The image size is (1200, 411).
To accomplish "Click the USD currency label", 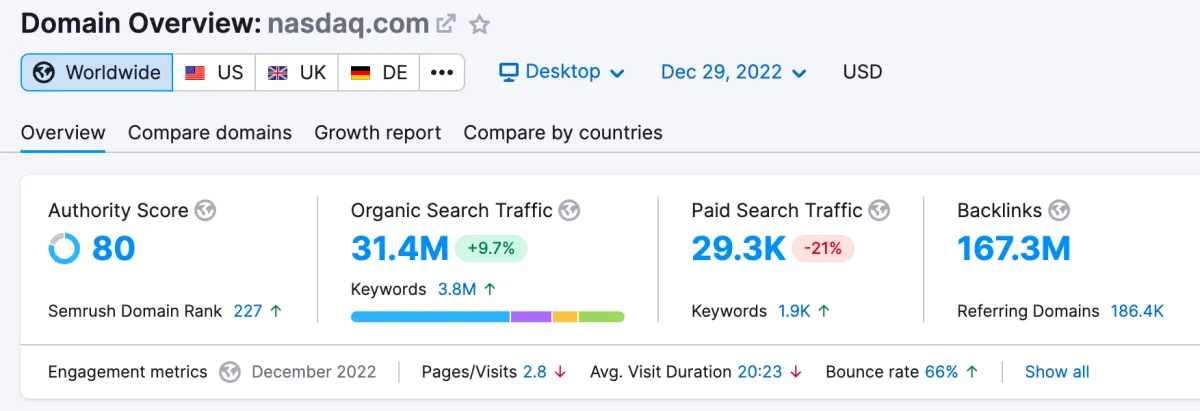I will (863, 72).
